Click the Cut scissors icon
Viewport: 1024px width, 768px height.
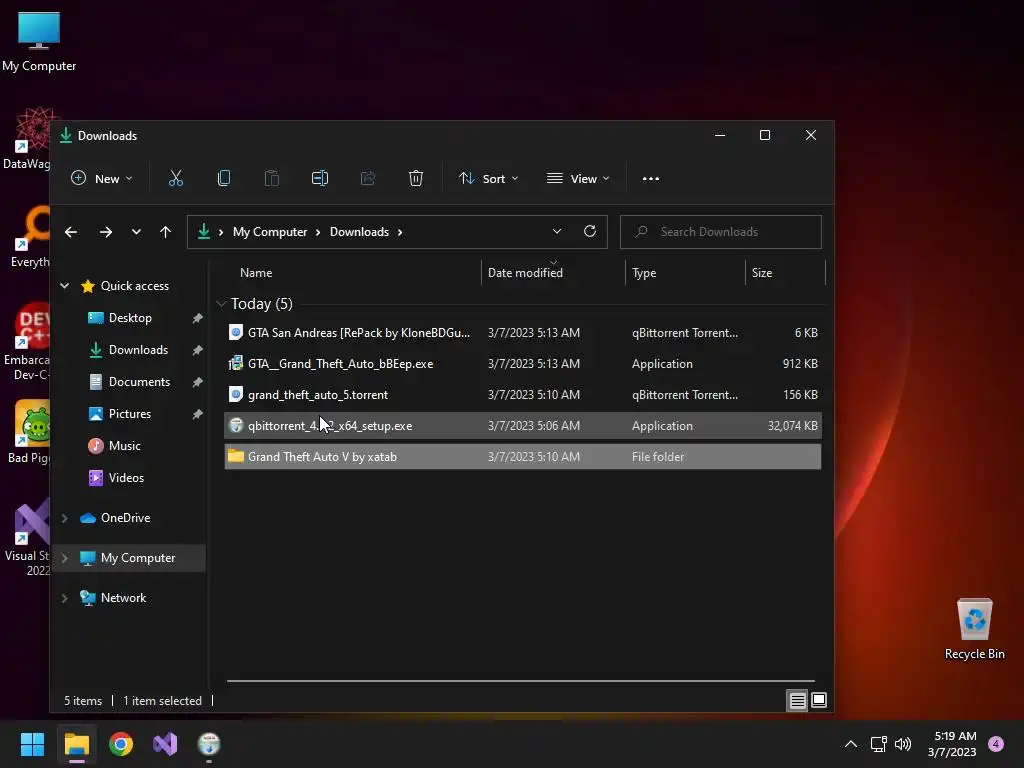176,178
